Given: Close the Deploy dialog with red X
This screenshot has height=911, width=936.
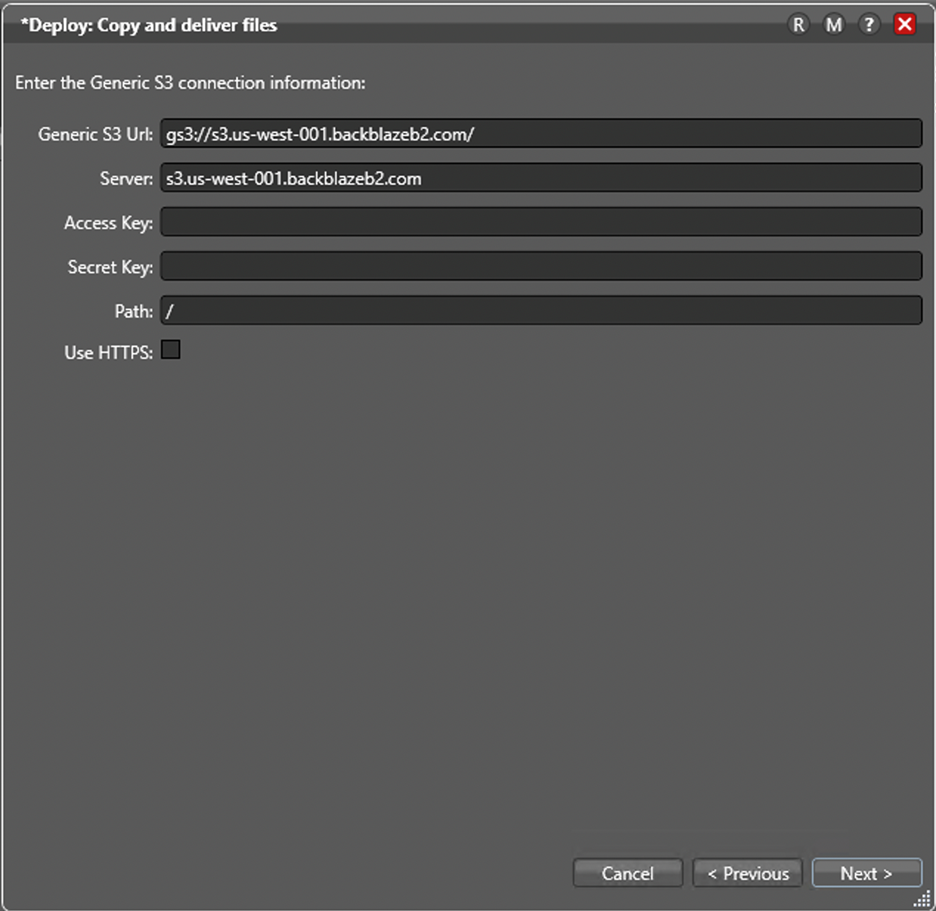Looking at the screenshot, I should point(904,24).
